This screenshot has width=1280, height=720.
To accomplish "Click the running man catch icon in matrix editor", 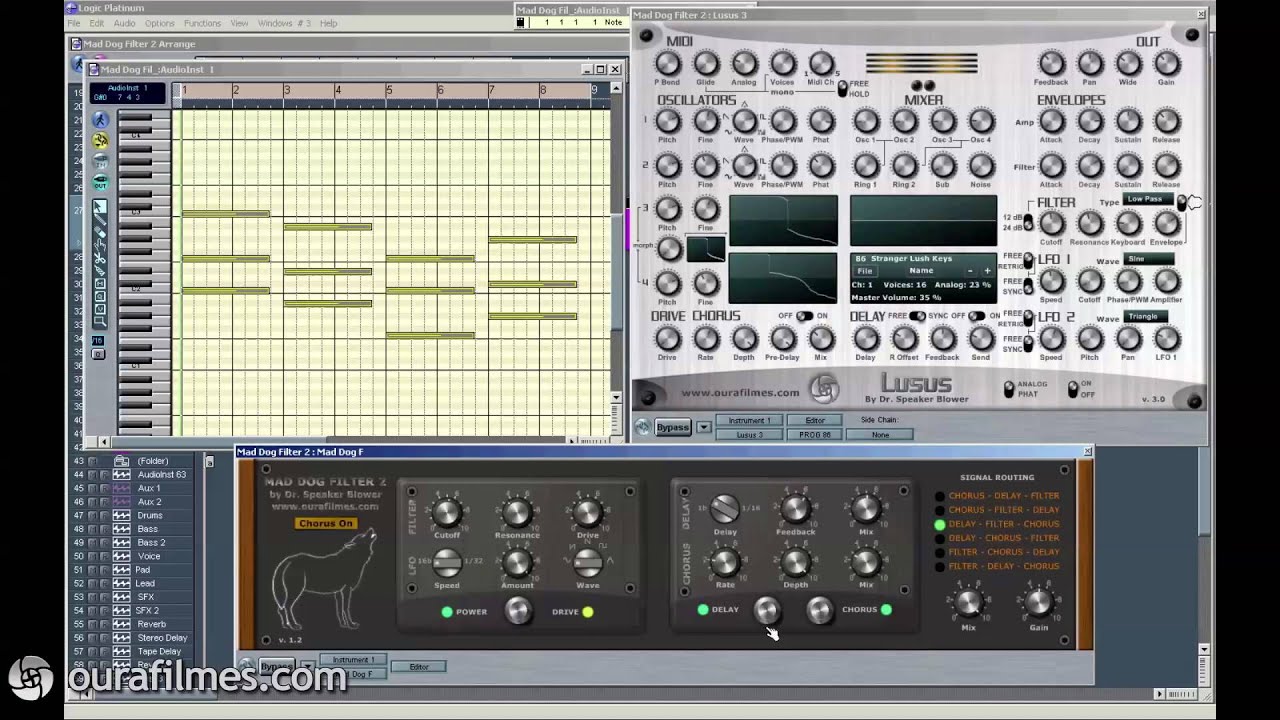I will coord(100,120).
